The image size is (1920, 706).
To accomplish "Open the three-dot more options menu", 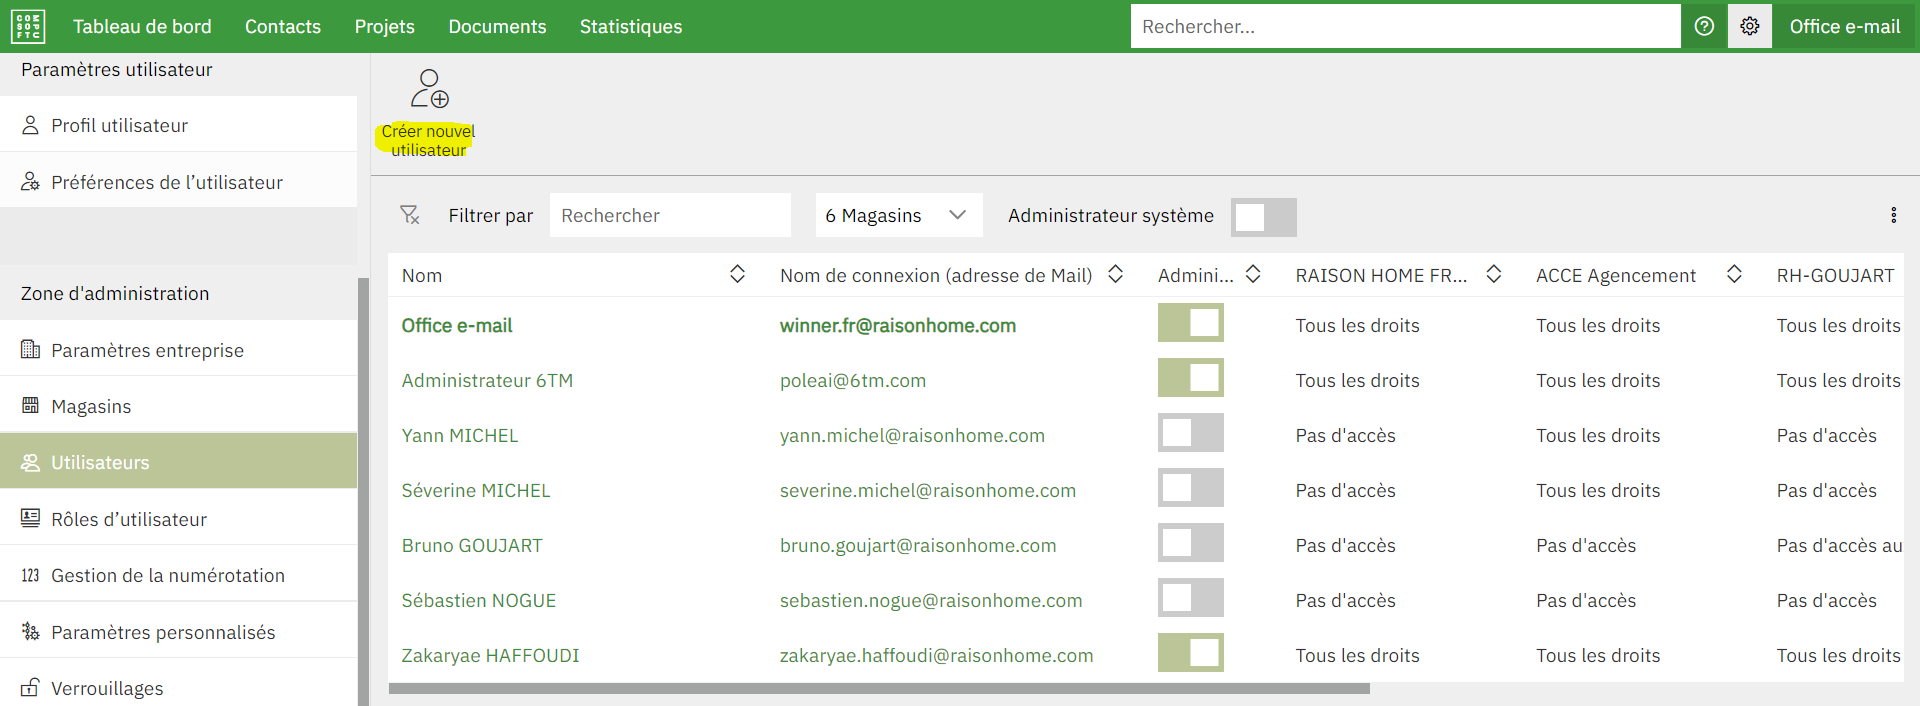I will [1892, 215].
